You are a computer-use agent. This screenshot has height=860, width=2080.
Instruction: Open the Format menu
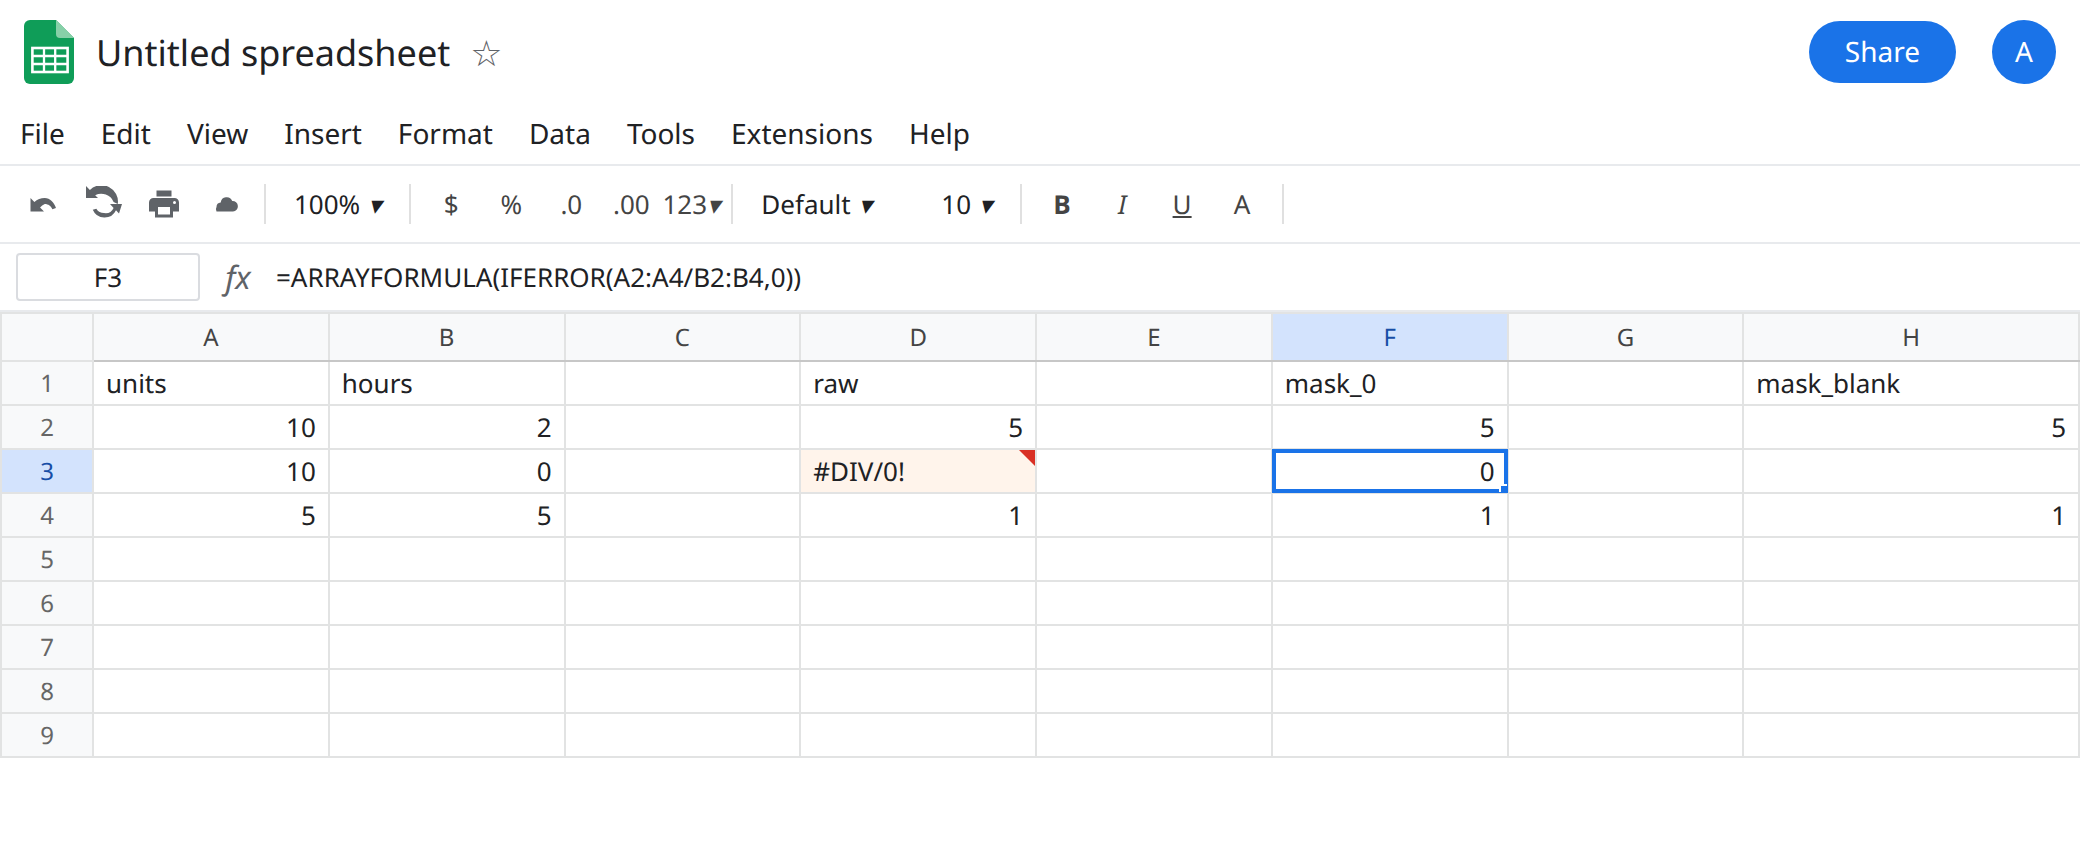click(445, 134)
